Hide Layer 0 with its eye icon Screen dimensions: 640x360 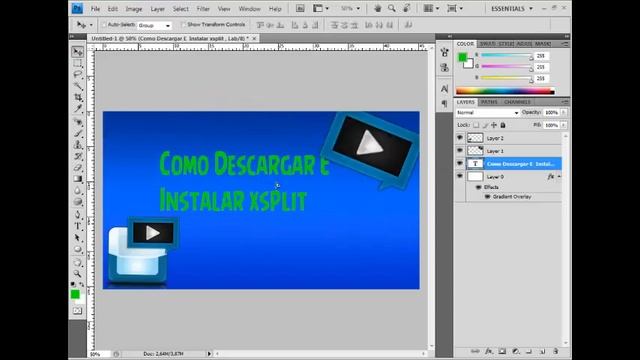(460, 176)
